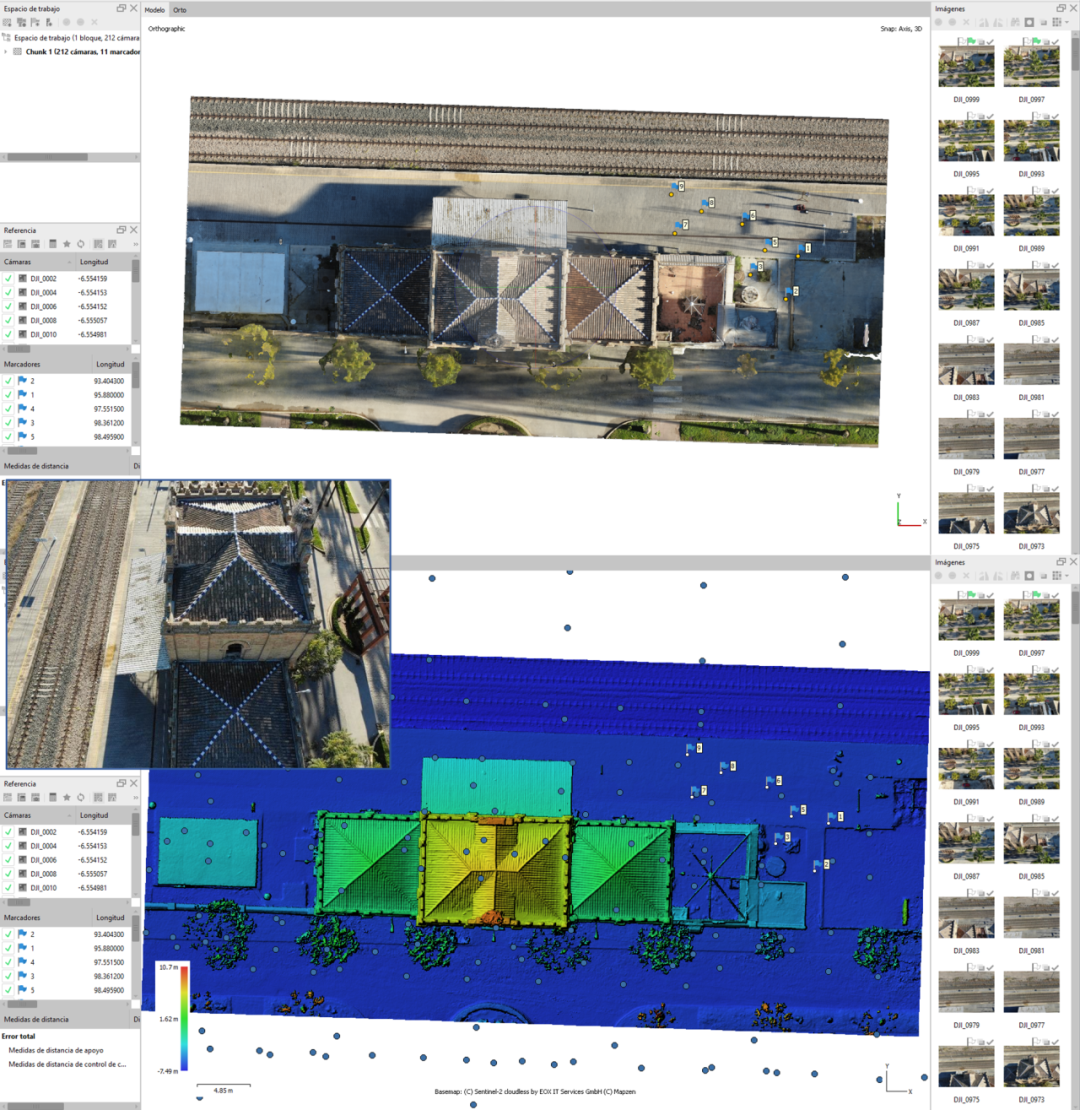Screen dimensions: 1080x1110
Task: Select the DJI_0999 thumbnail in the upper Imágenes panel
Action: [x=966, y=65]
